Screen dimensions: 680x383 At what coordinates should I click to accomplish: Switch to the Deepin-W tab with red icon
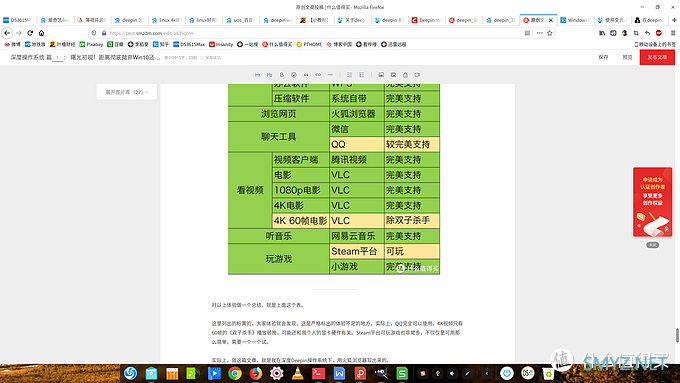(426, 20)
